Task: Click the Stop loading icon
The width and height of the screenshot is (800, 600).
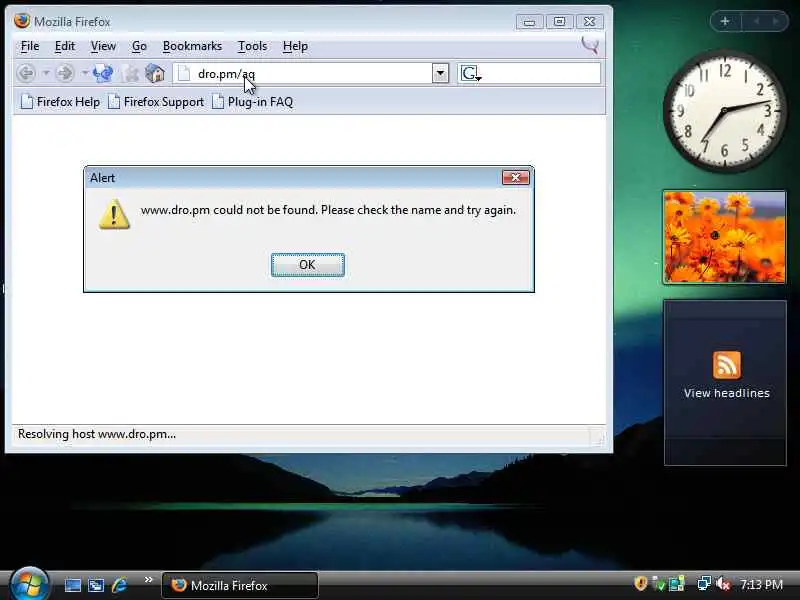Action: coord(131,74)
